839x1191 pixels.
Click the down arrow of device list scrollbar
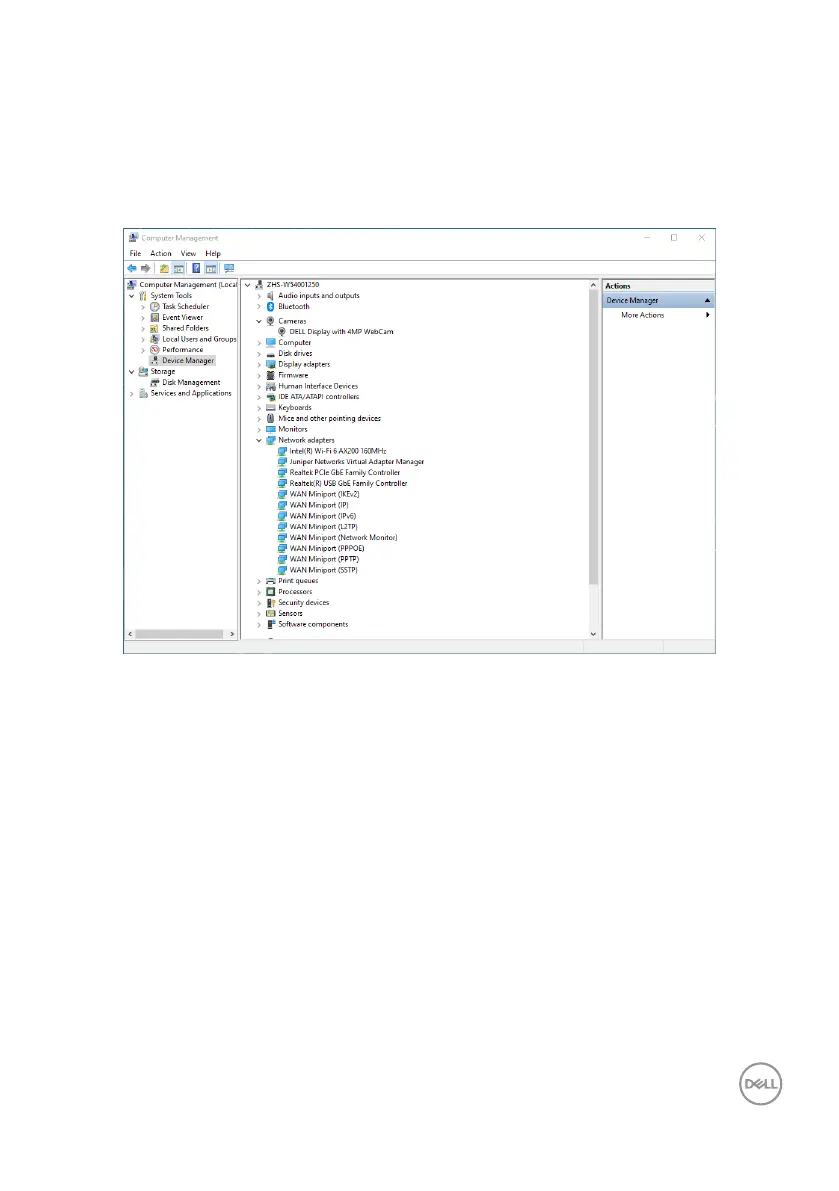(x=593, y=634)
